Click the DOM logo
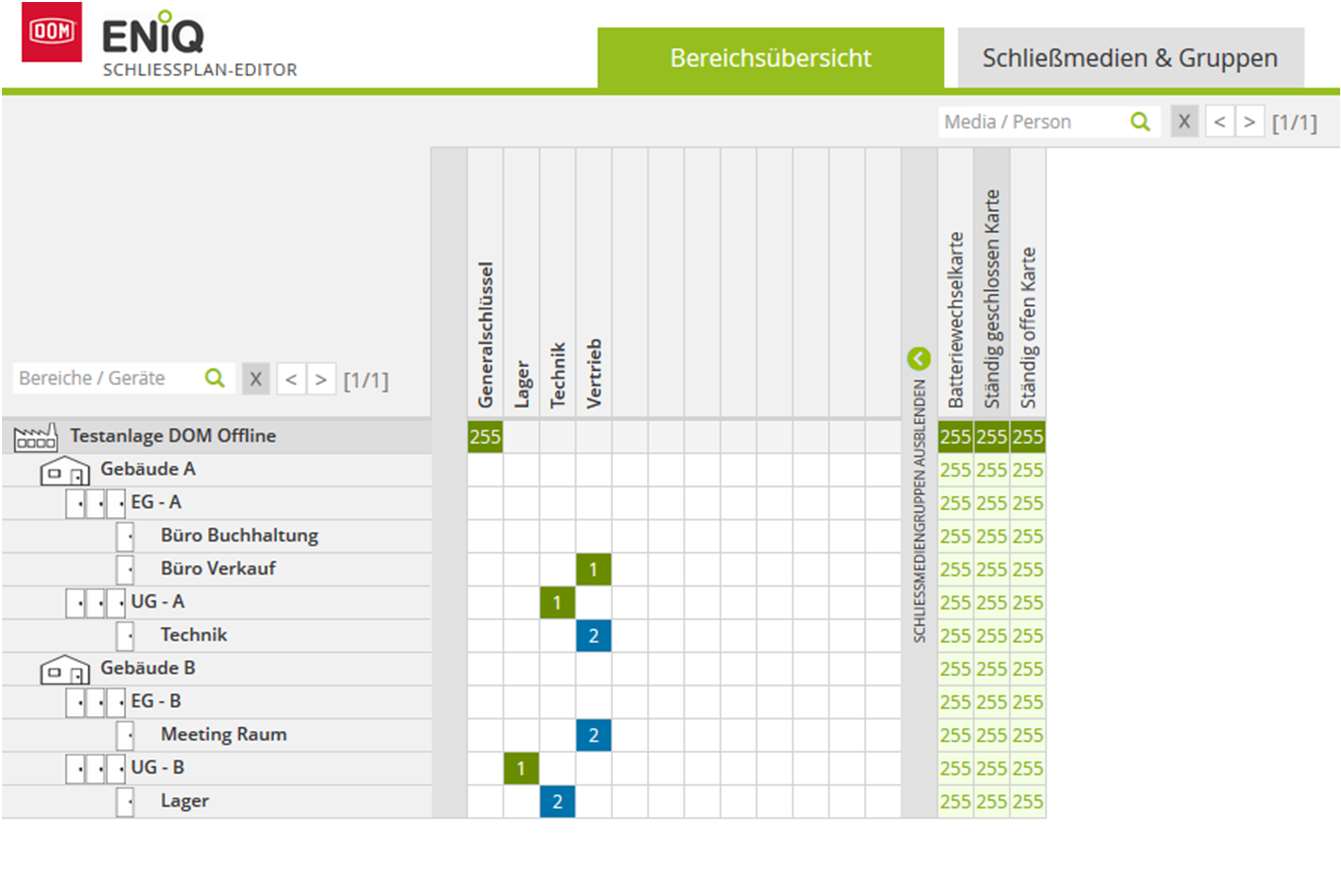1341x891 pixels. click(x=52, y=32)
